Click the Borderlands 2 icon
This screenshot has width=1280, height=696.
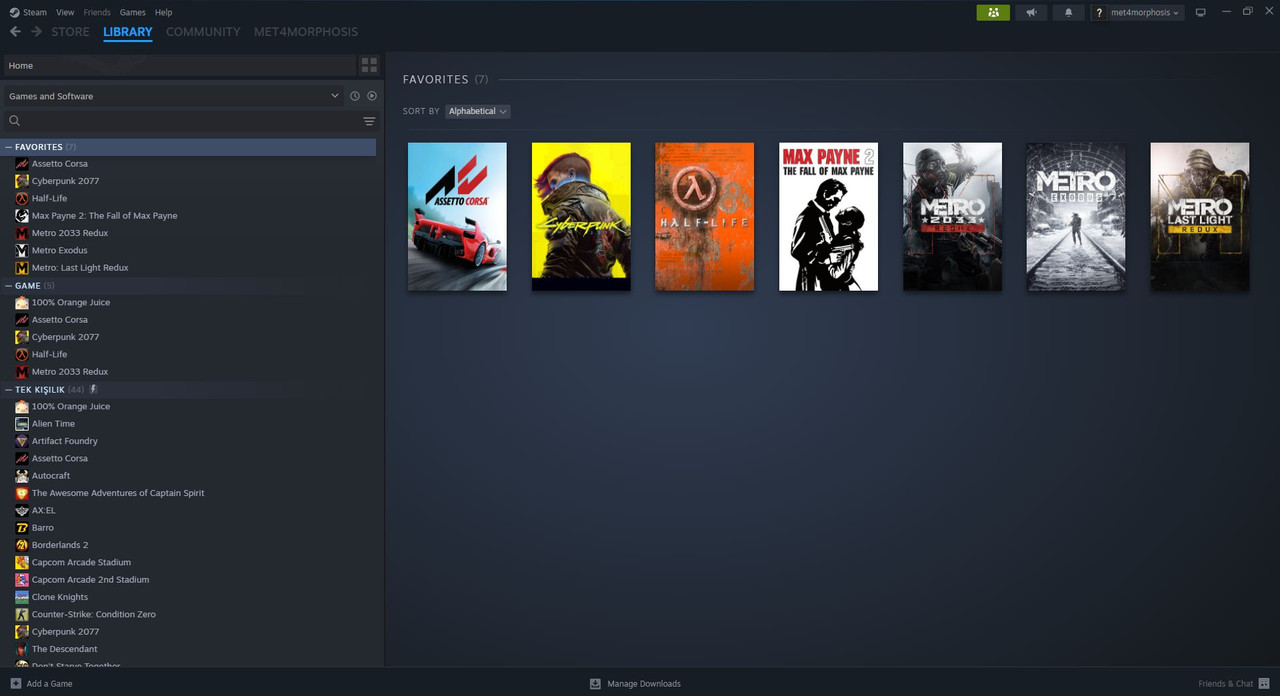[x=22, y=545]
